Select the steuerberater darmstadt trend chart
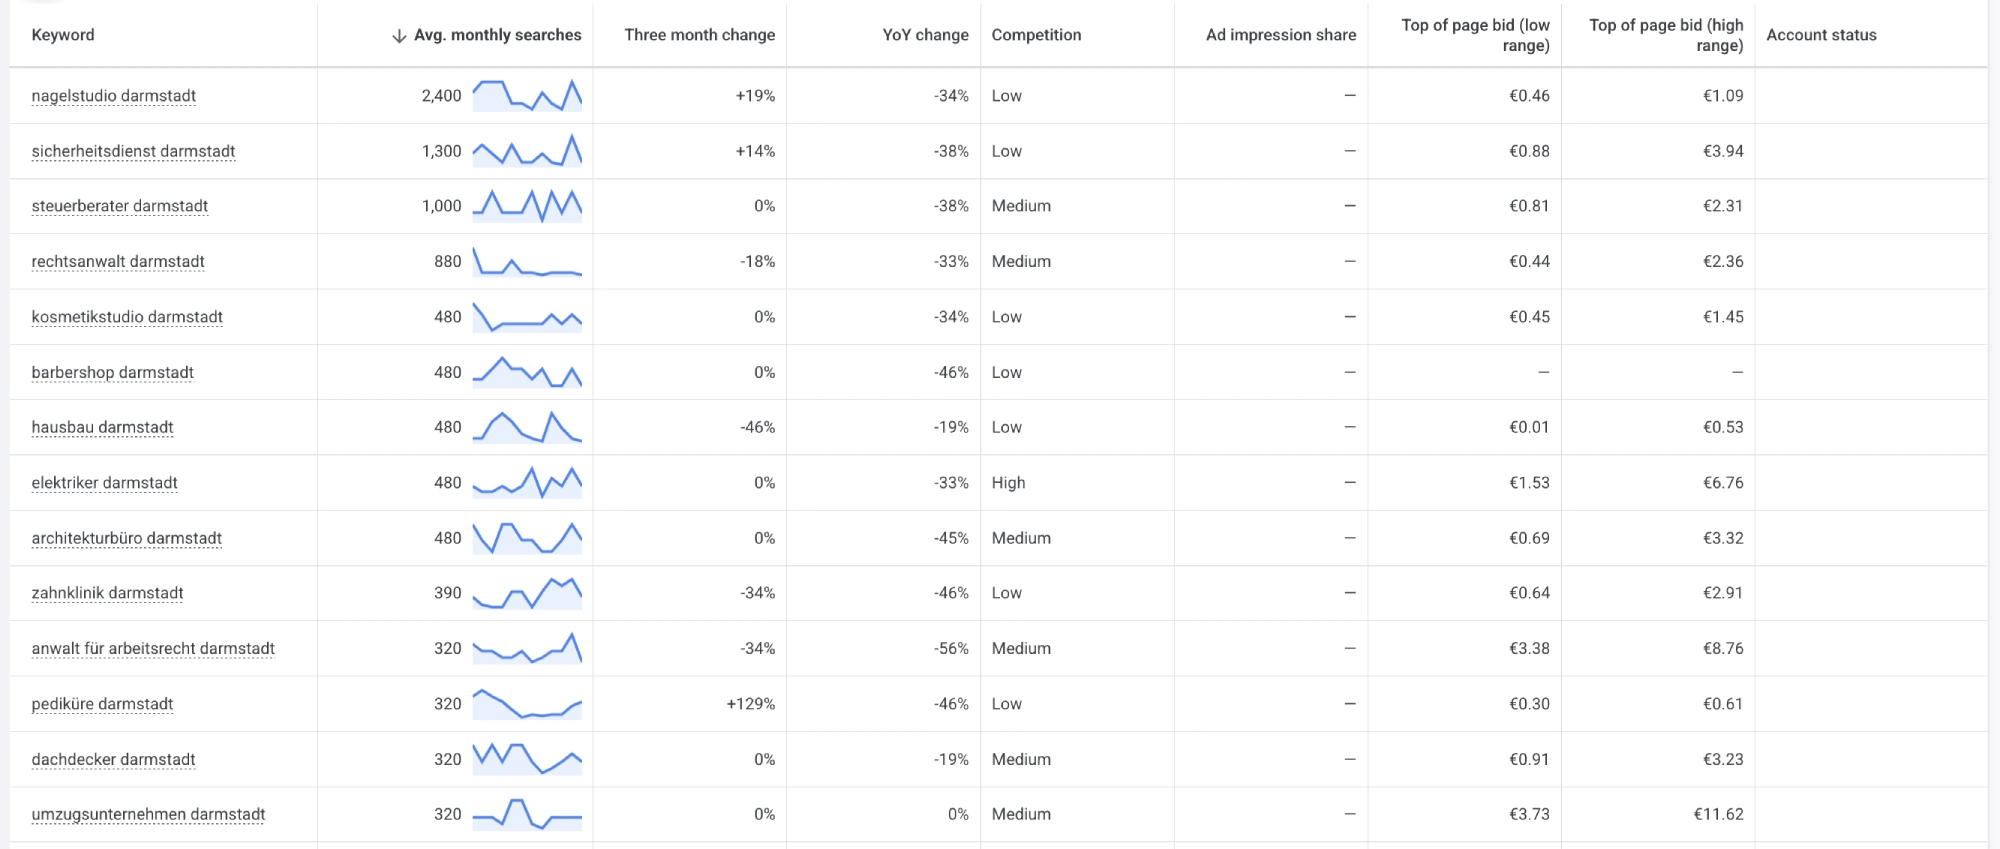Image resolution: width=2000 pixels, height=849 pixels. point(527,206)
